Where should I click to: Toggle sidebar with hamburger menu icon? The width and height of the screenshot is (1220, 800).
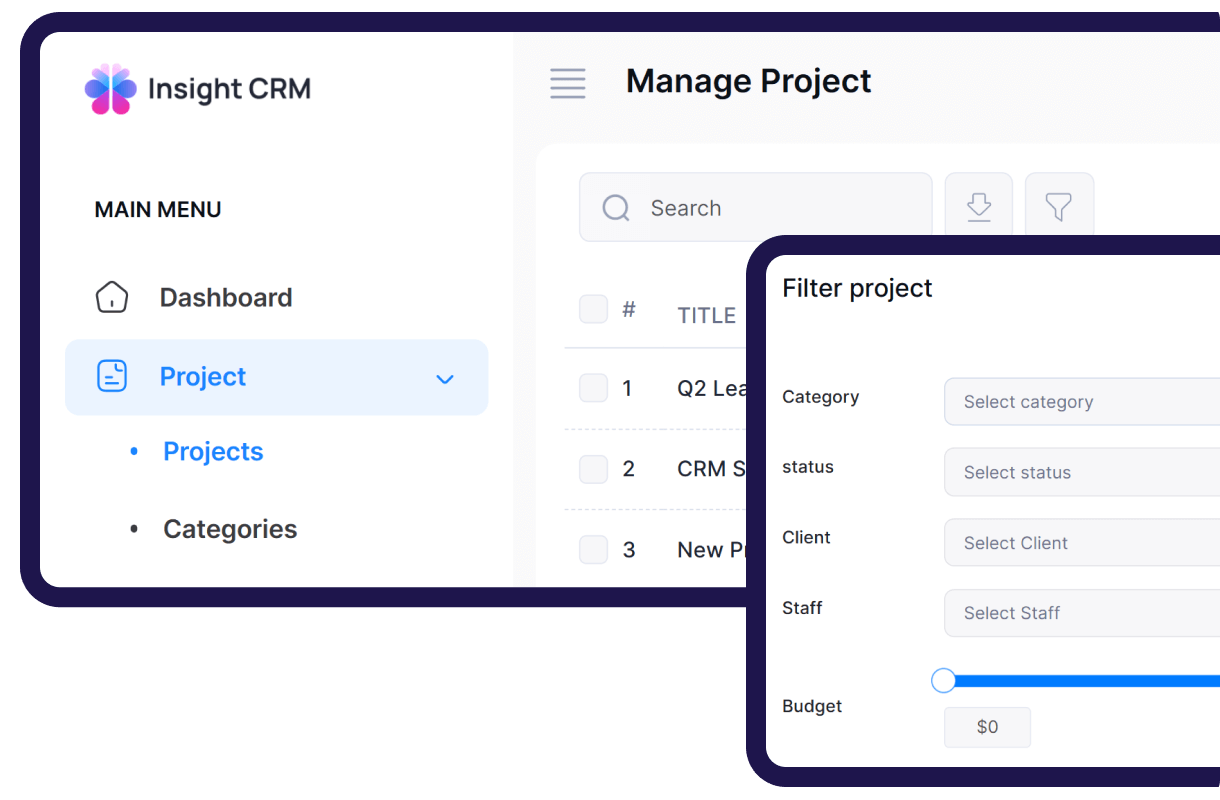pyautogui.click(x=568, y=83)
